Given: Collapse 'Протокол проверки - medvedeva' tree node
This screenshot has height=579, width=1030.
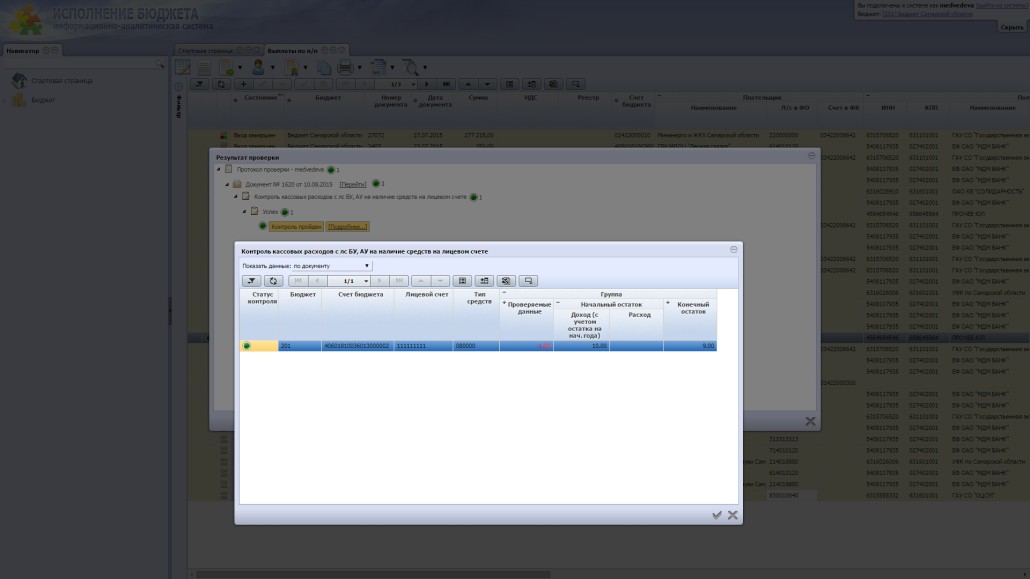Looking at the screenshot, I should click(219, 170).
